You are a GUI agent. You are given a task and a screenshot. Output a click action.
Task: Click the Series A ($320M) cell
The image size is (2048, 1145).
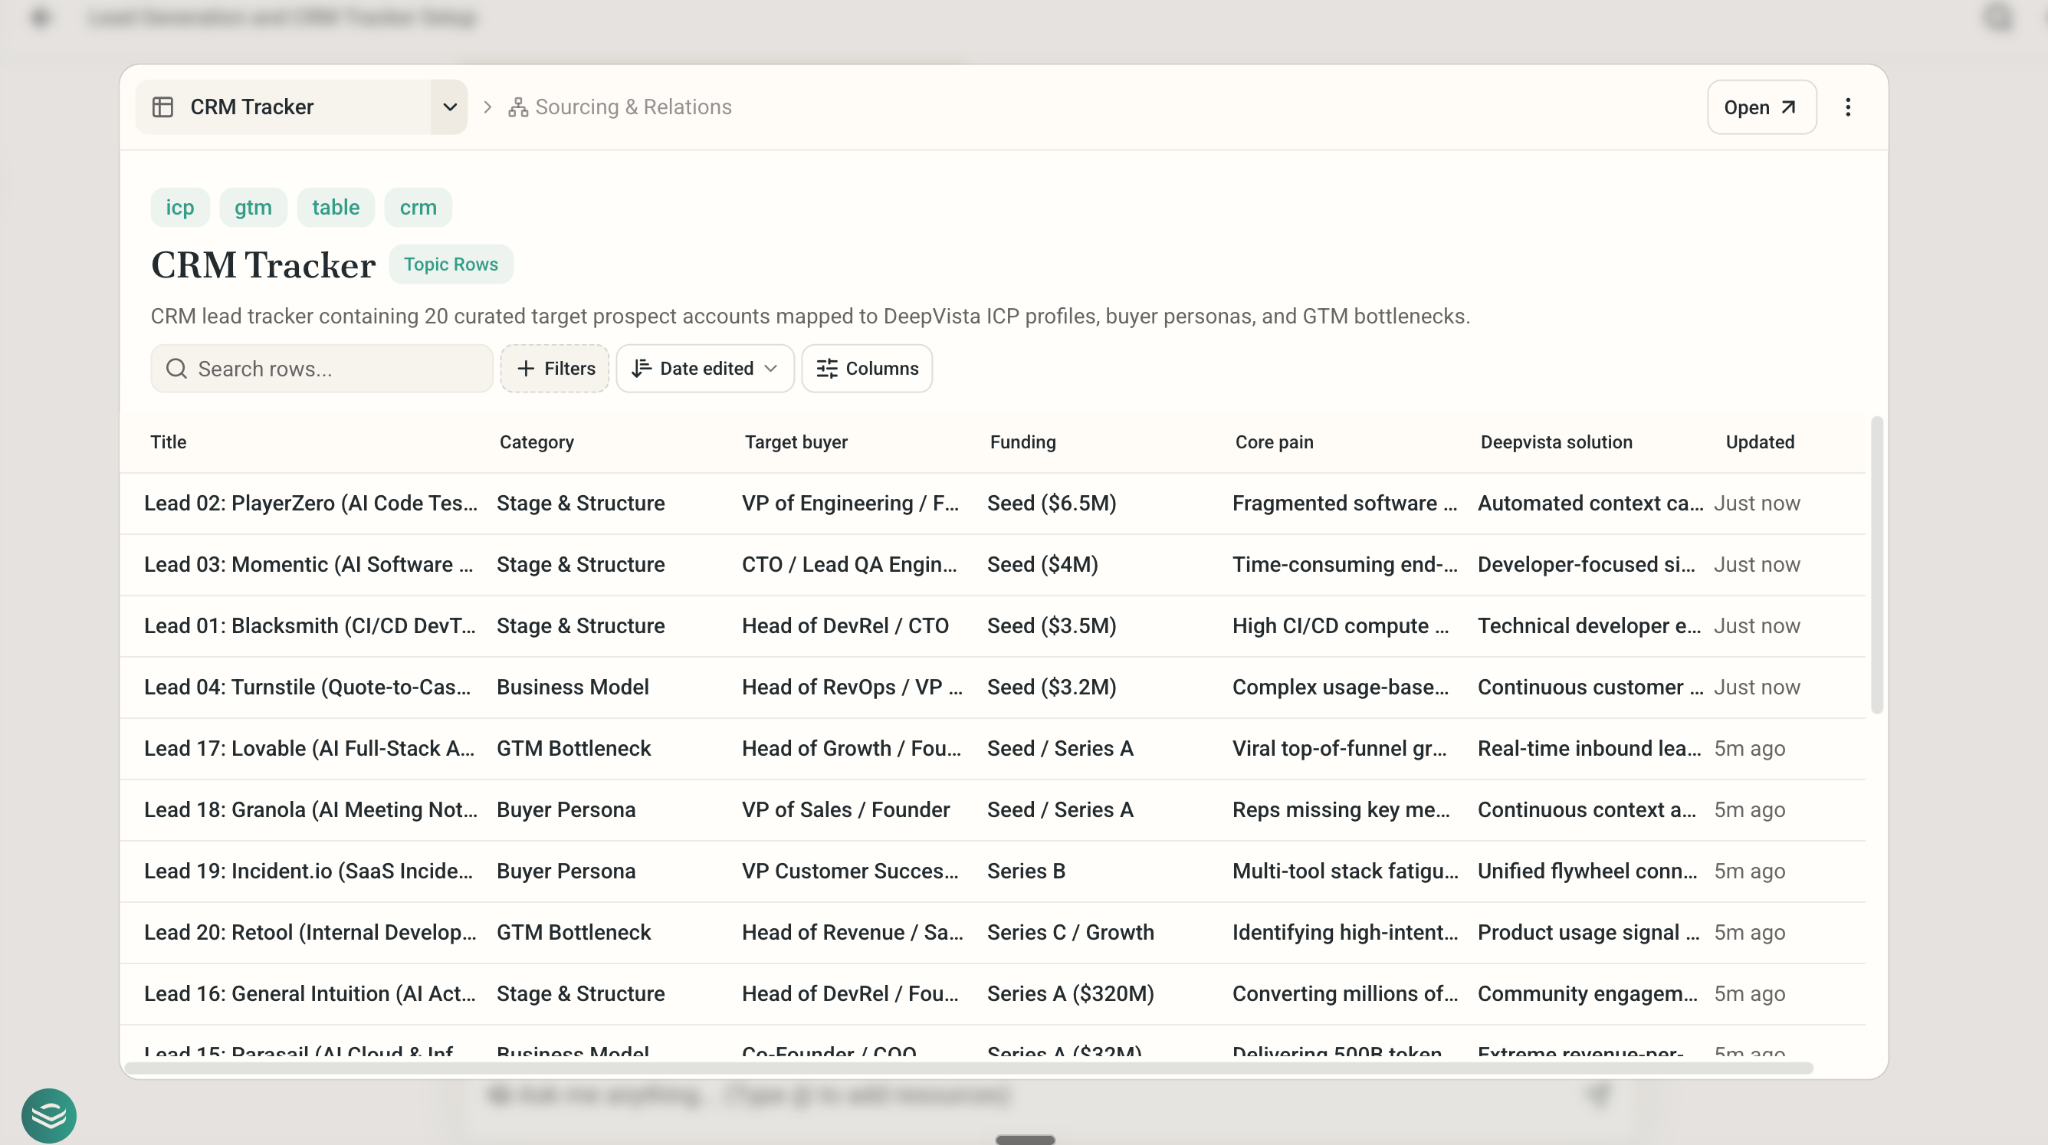pos(1070,994)
